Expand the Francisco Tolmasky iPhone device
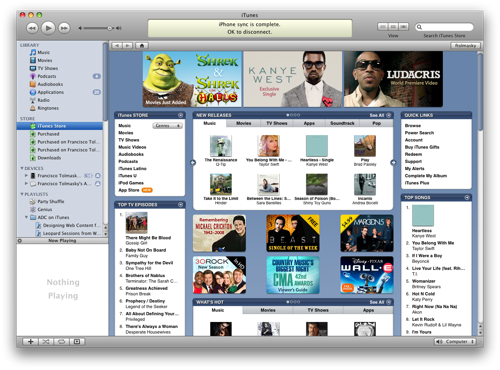This screenshot has width=500, height=370. point(26,175)
